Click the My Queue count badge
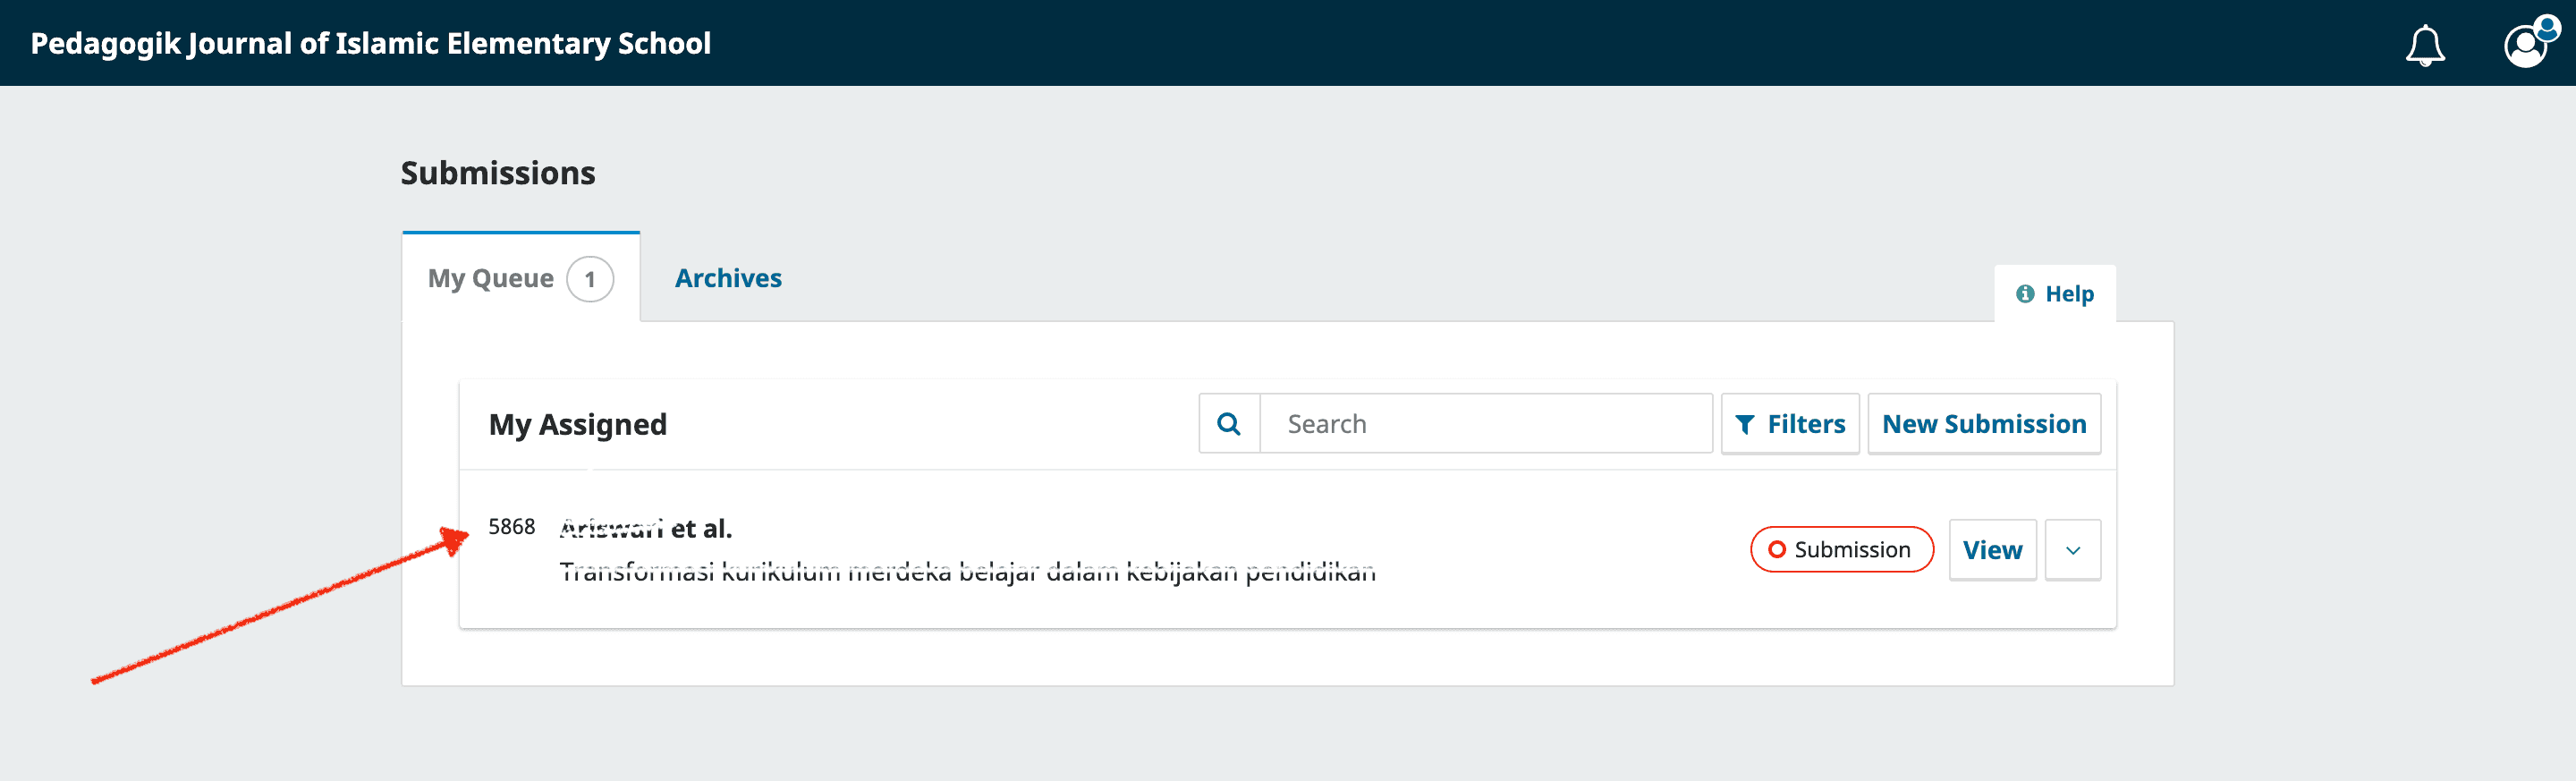2576x781 pixels. point(590,279)
